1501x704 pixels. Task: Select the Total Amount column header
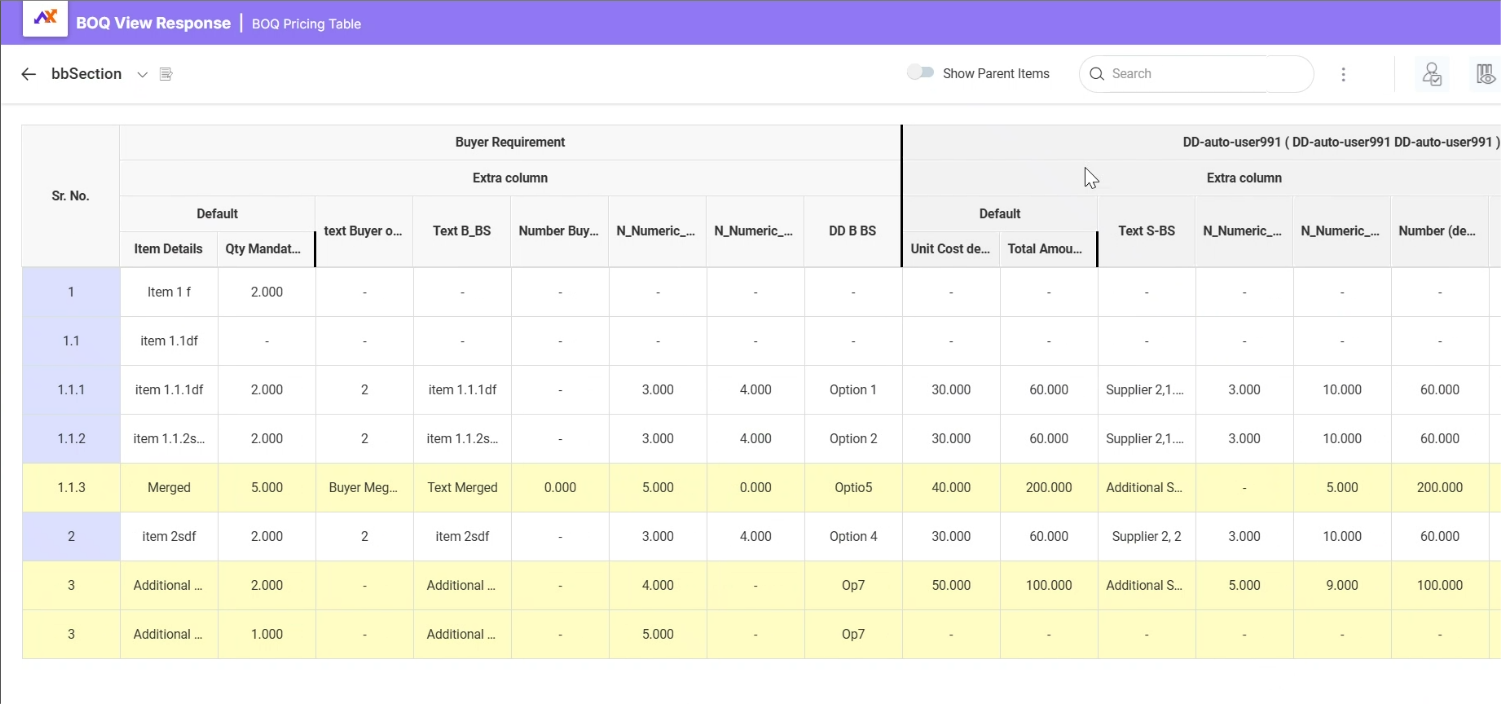click(x=1048, y=249)
